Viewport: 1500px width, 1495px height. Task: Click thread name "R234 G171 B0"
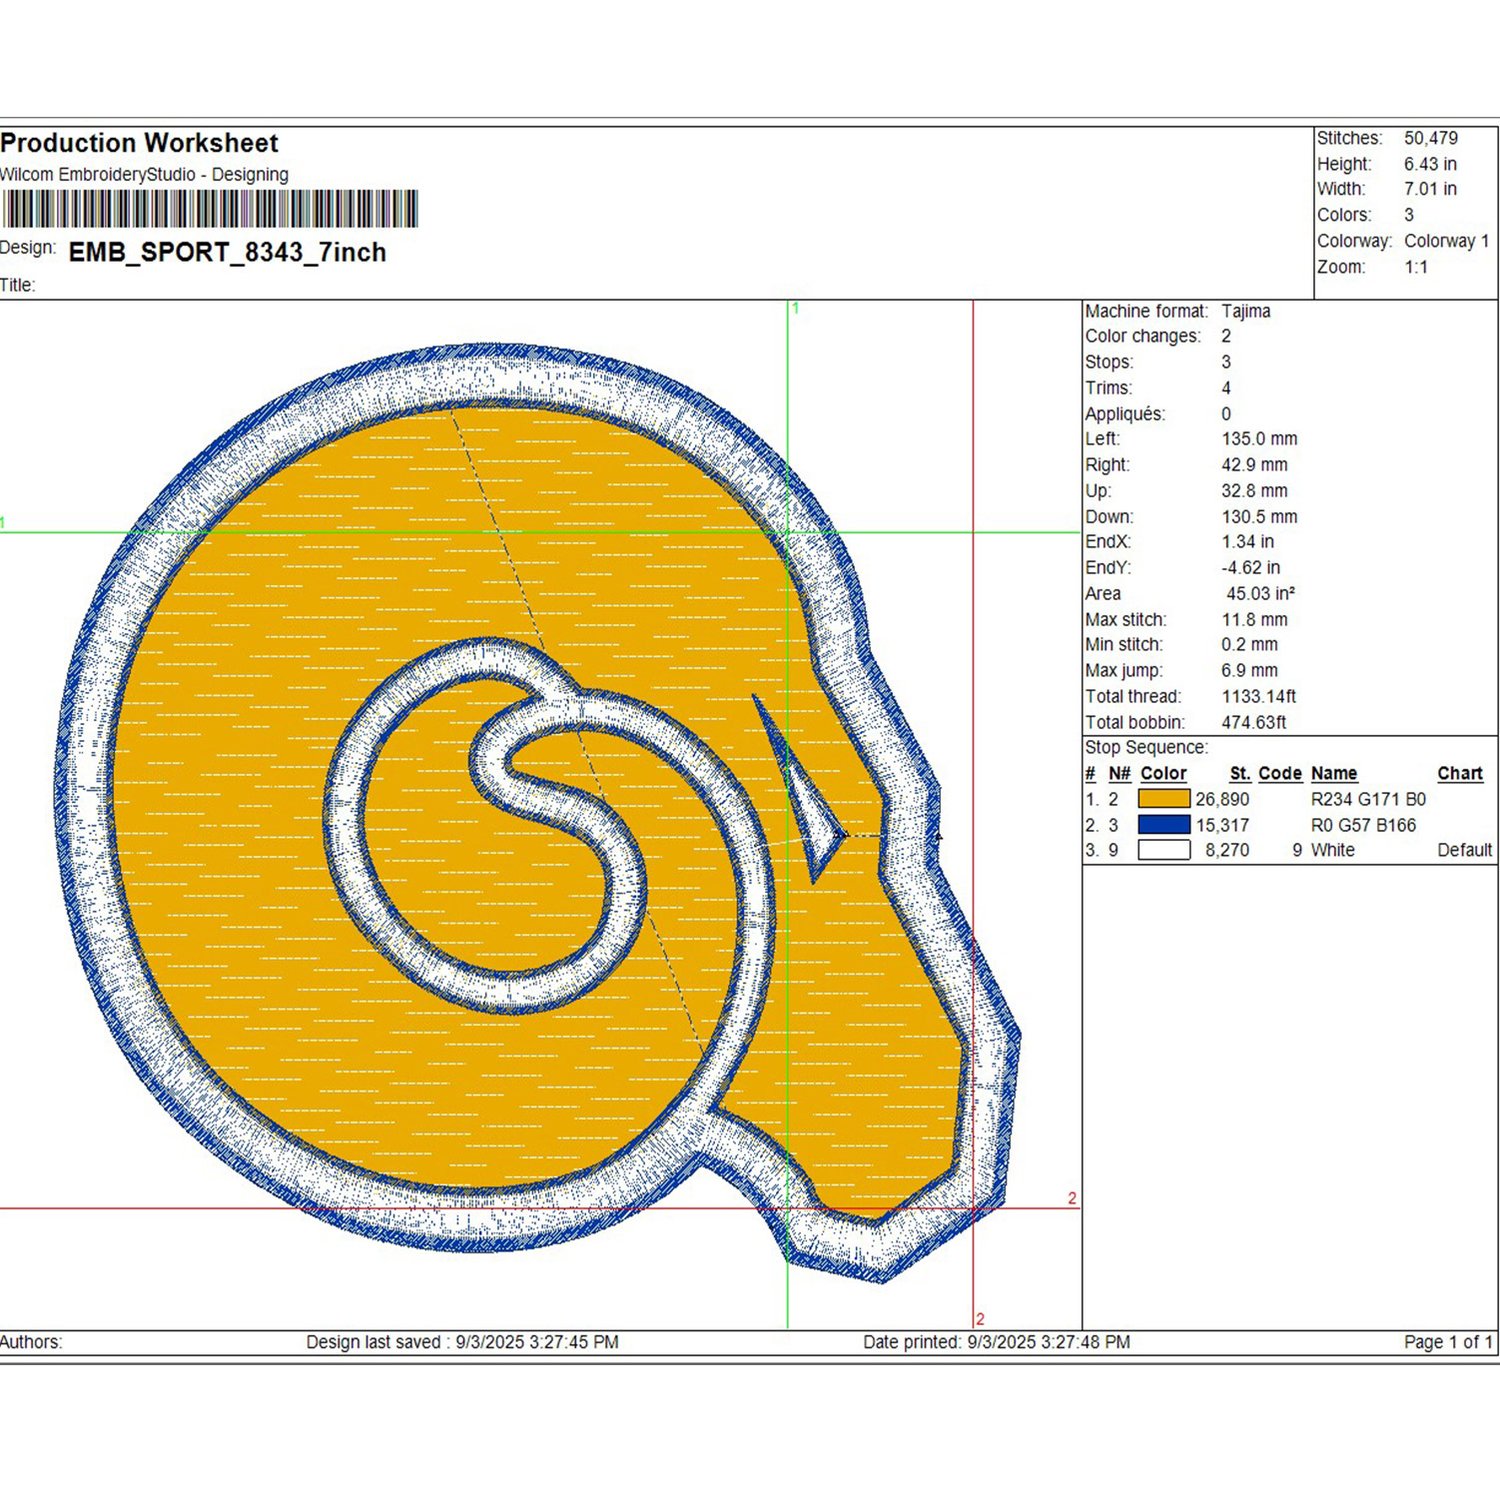coord(1368,800)
